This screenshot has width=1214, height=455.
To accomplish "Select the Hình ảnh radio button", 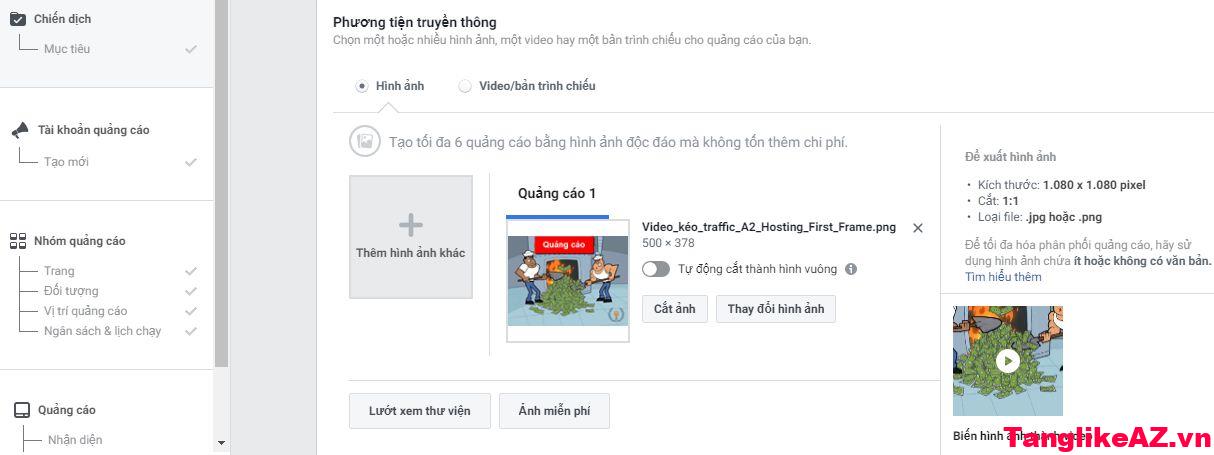I will pyautogui.click(x=362, y=86).
